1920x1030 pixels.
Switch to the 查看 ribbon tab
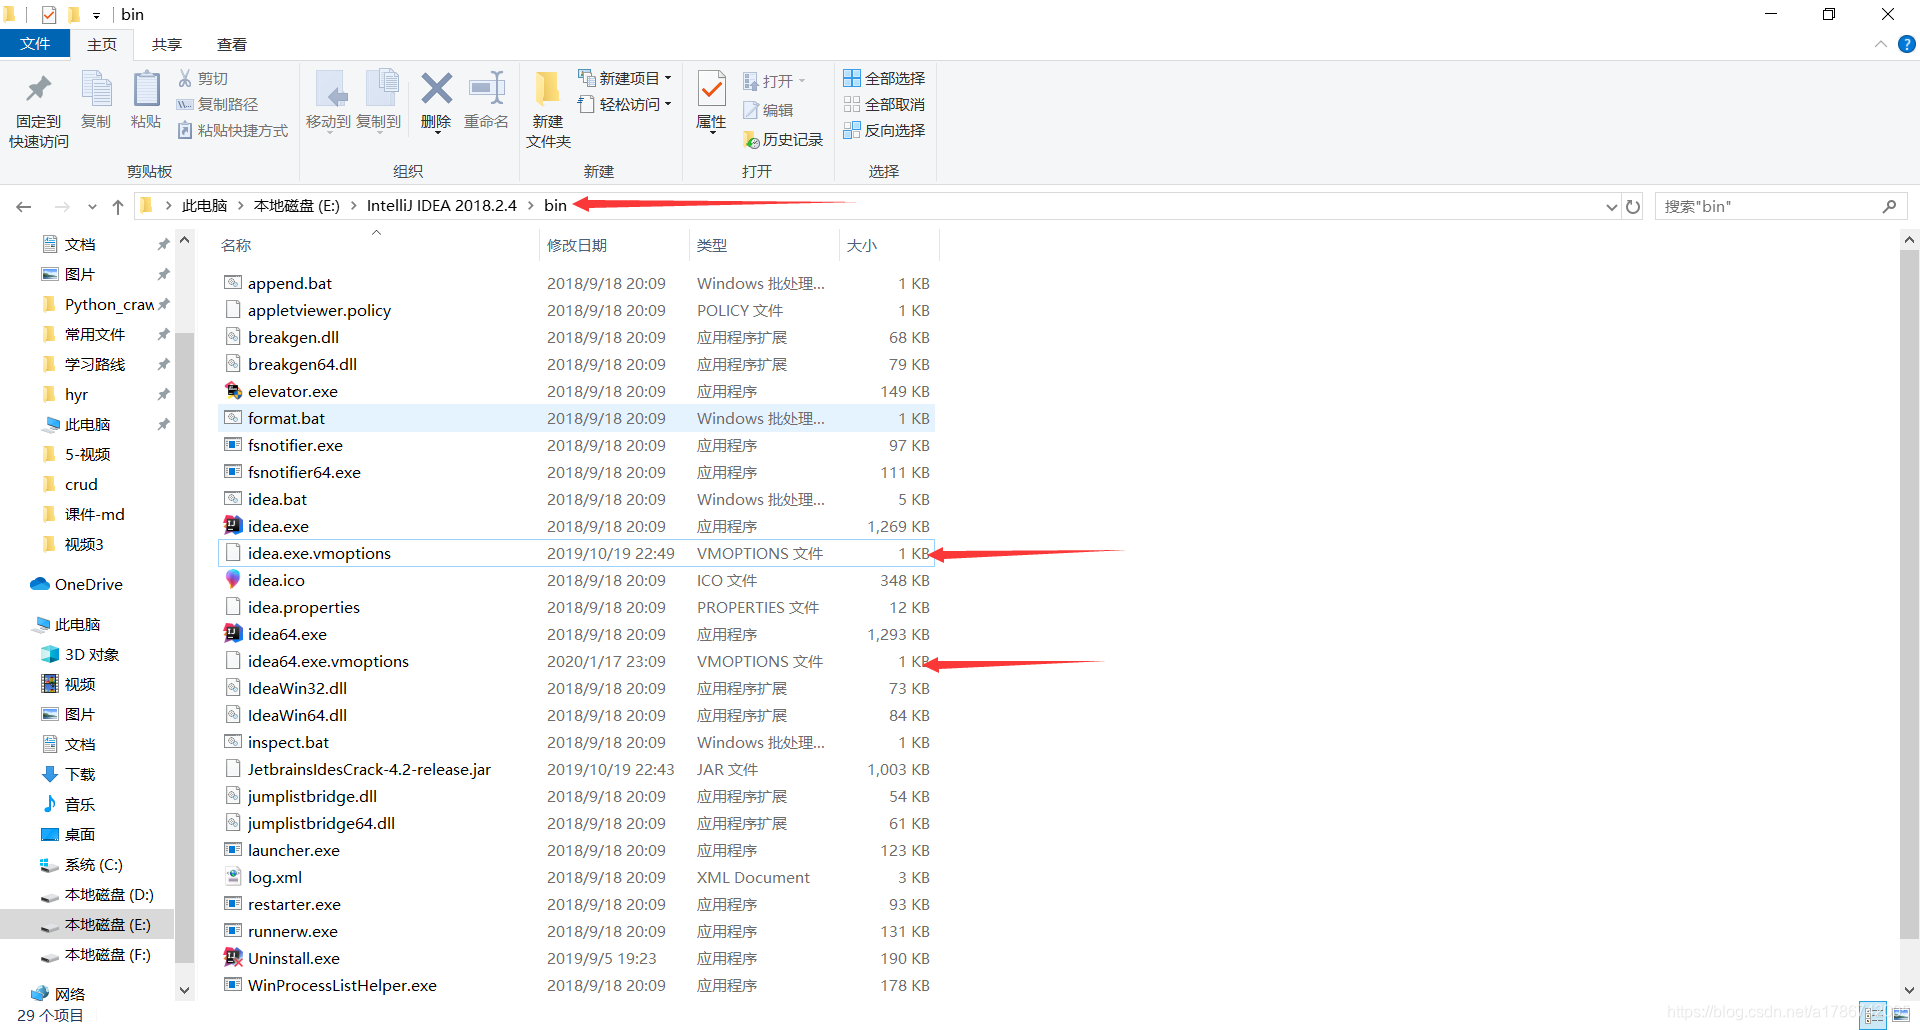(232, 44)
